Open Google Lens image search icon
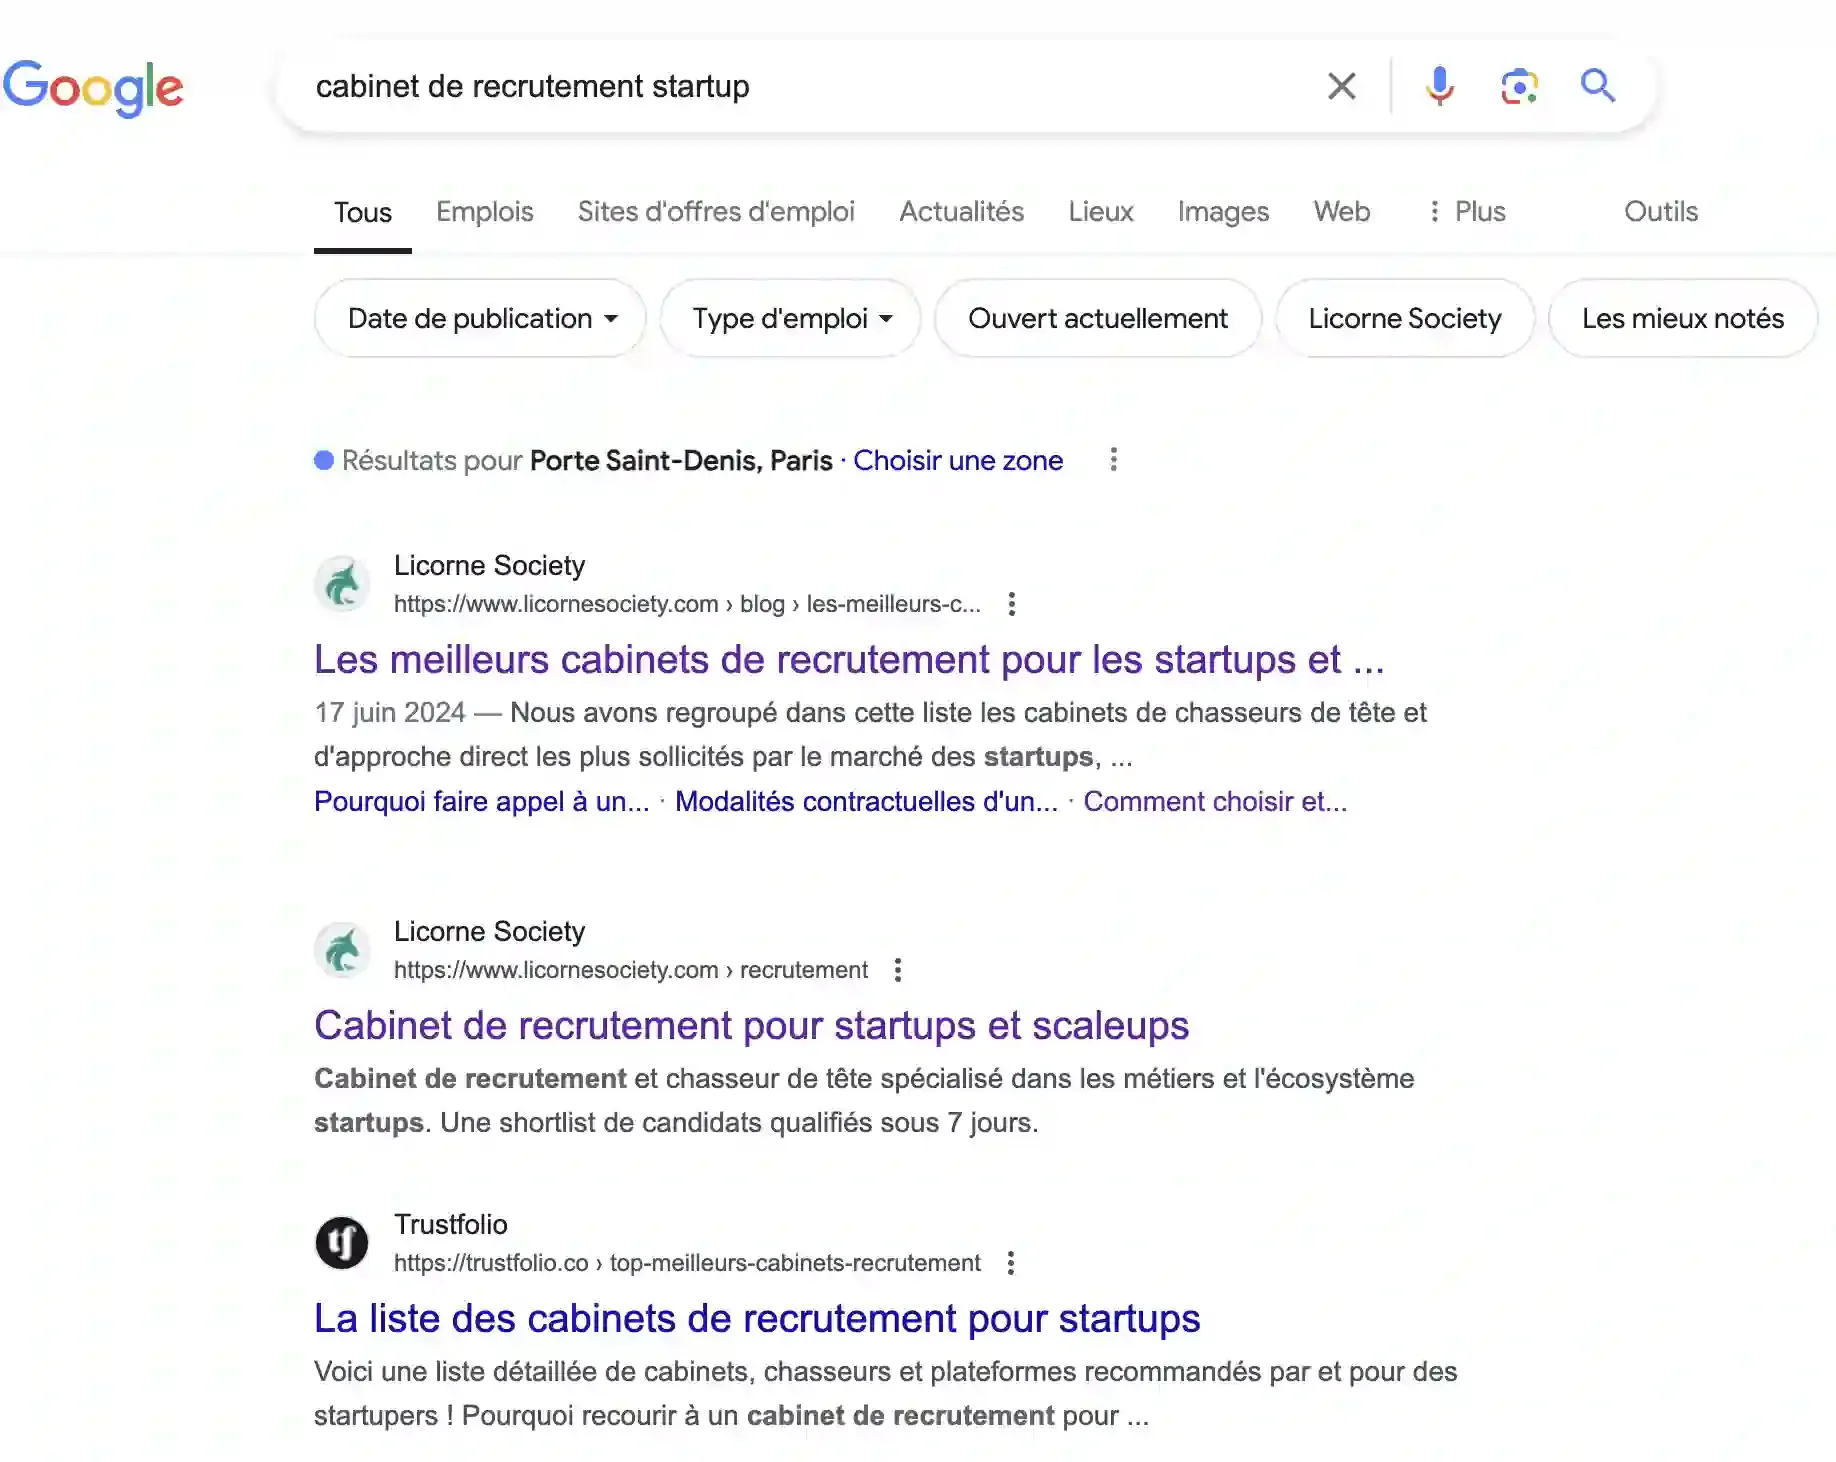 [1519, 86]
